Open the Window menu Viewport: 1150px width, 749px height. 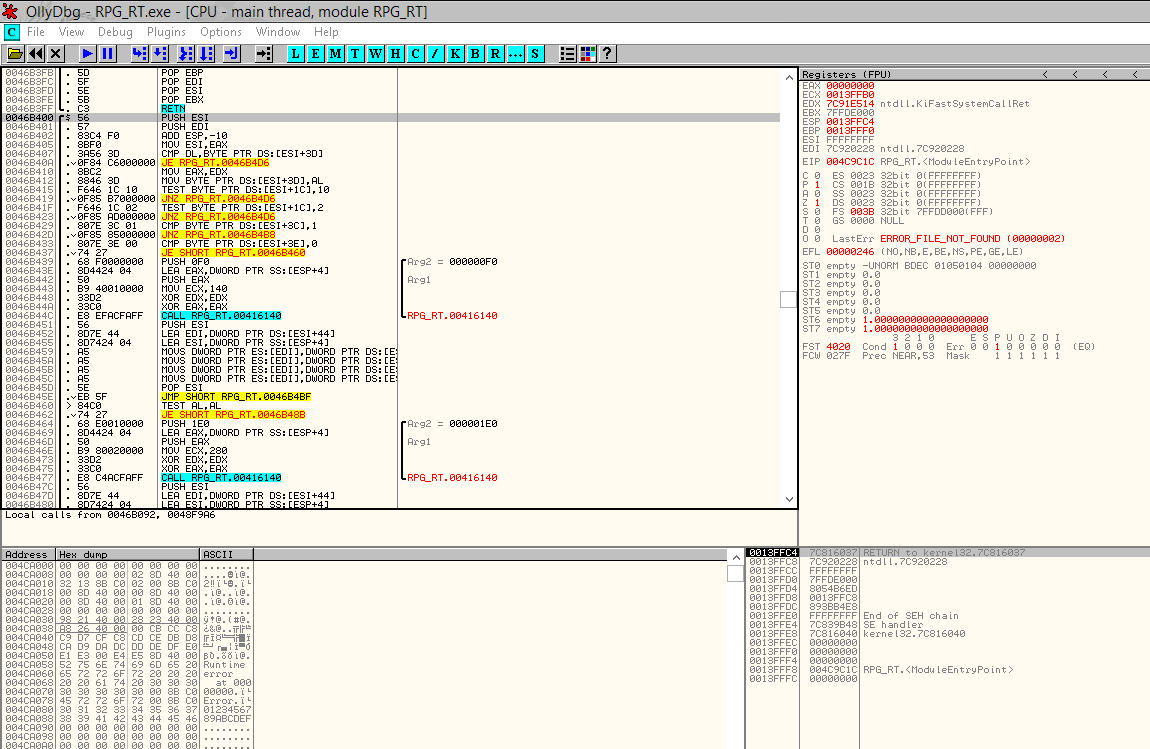278,32
